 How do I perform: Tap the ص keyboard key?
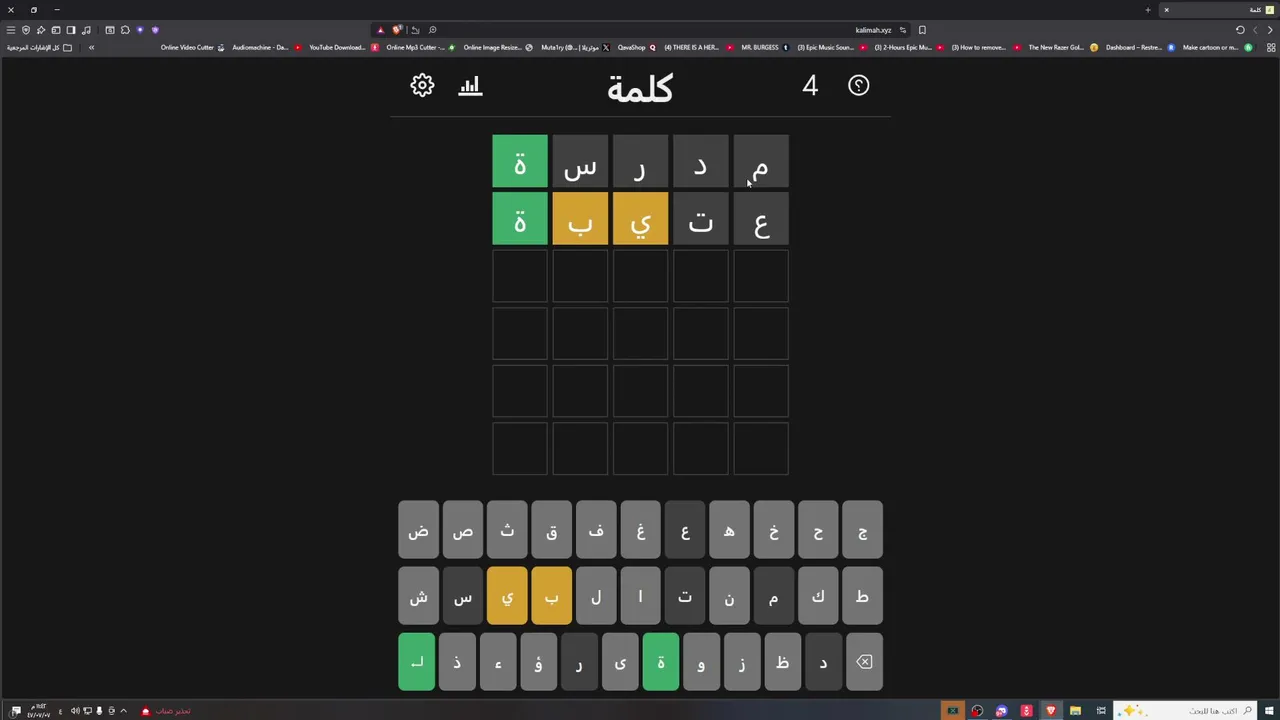pos(463,531)
